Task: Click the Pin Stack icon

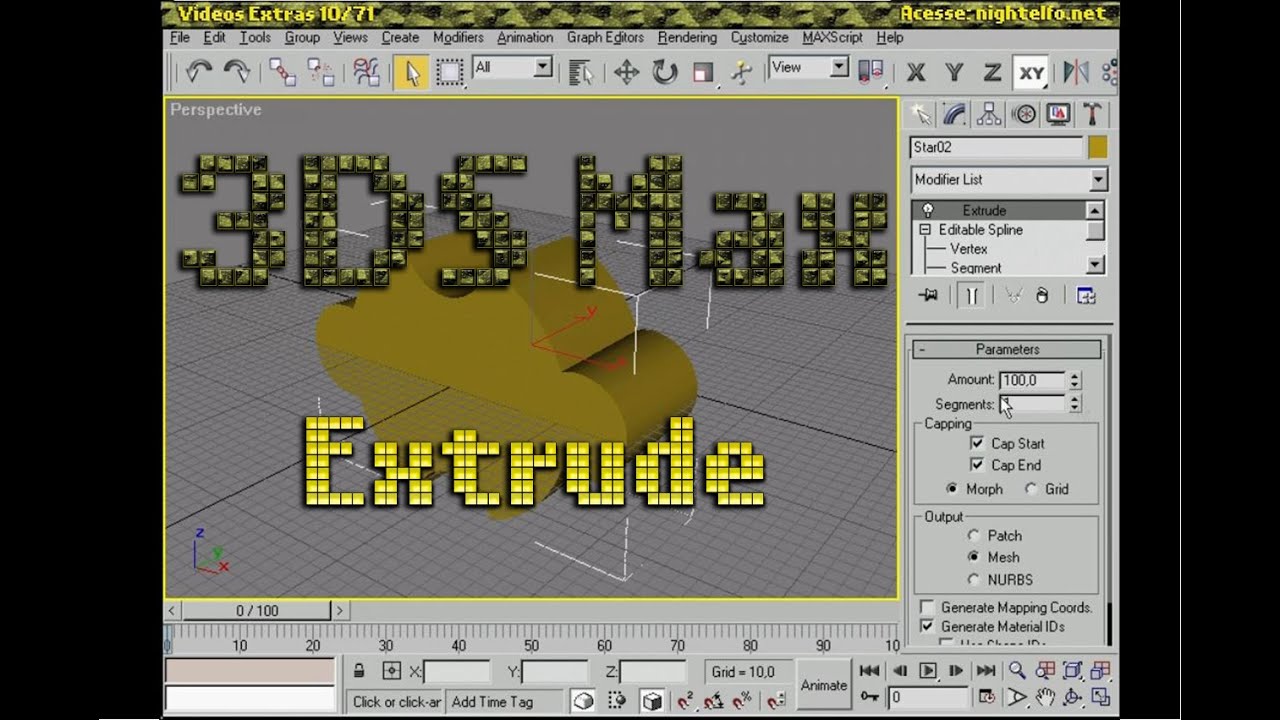Action: [929, 295]
